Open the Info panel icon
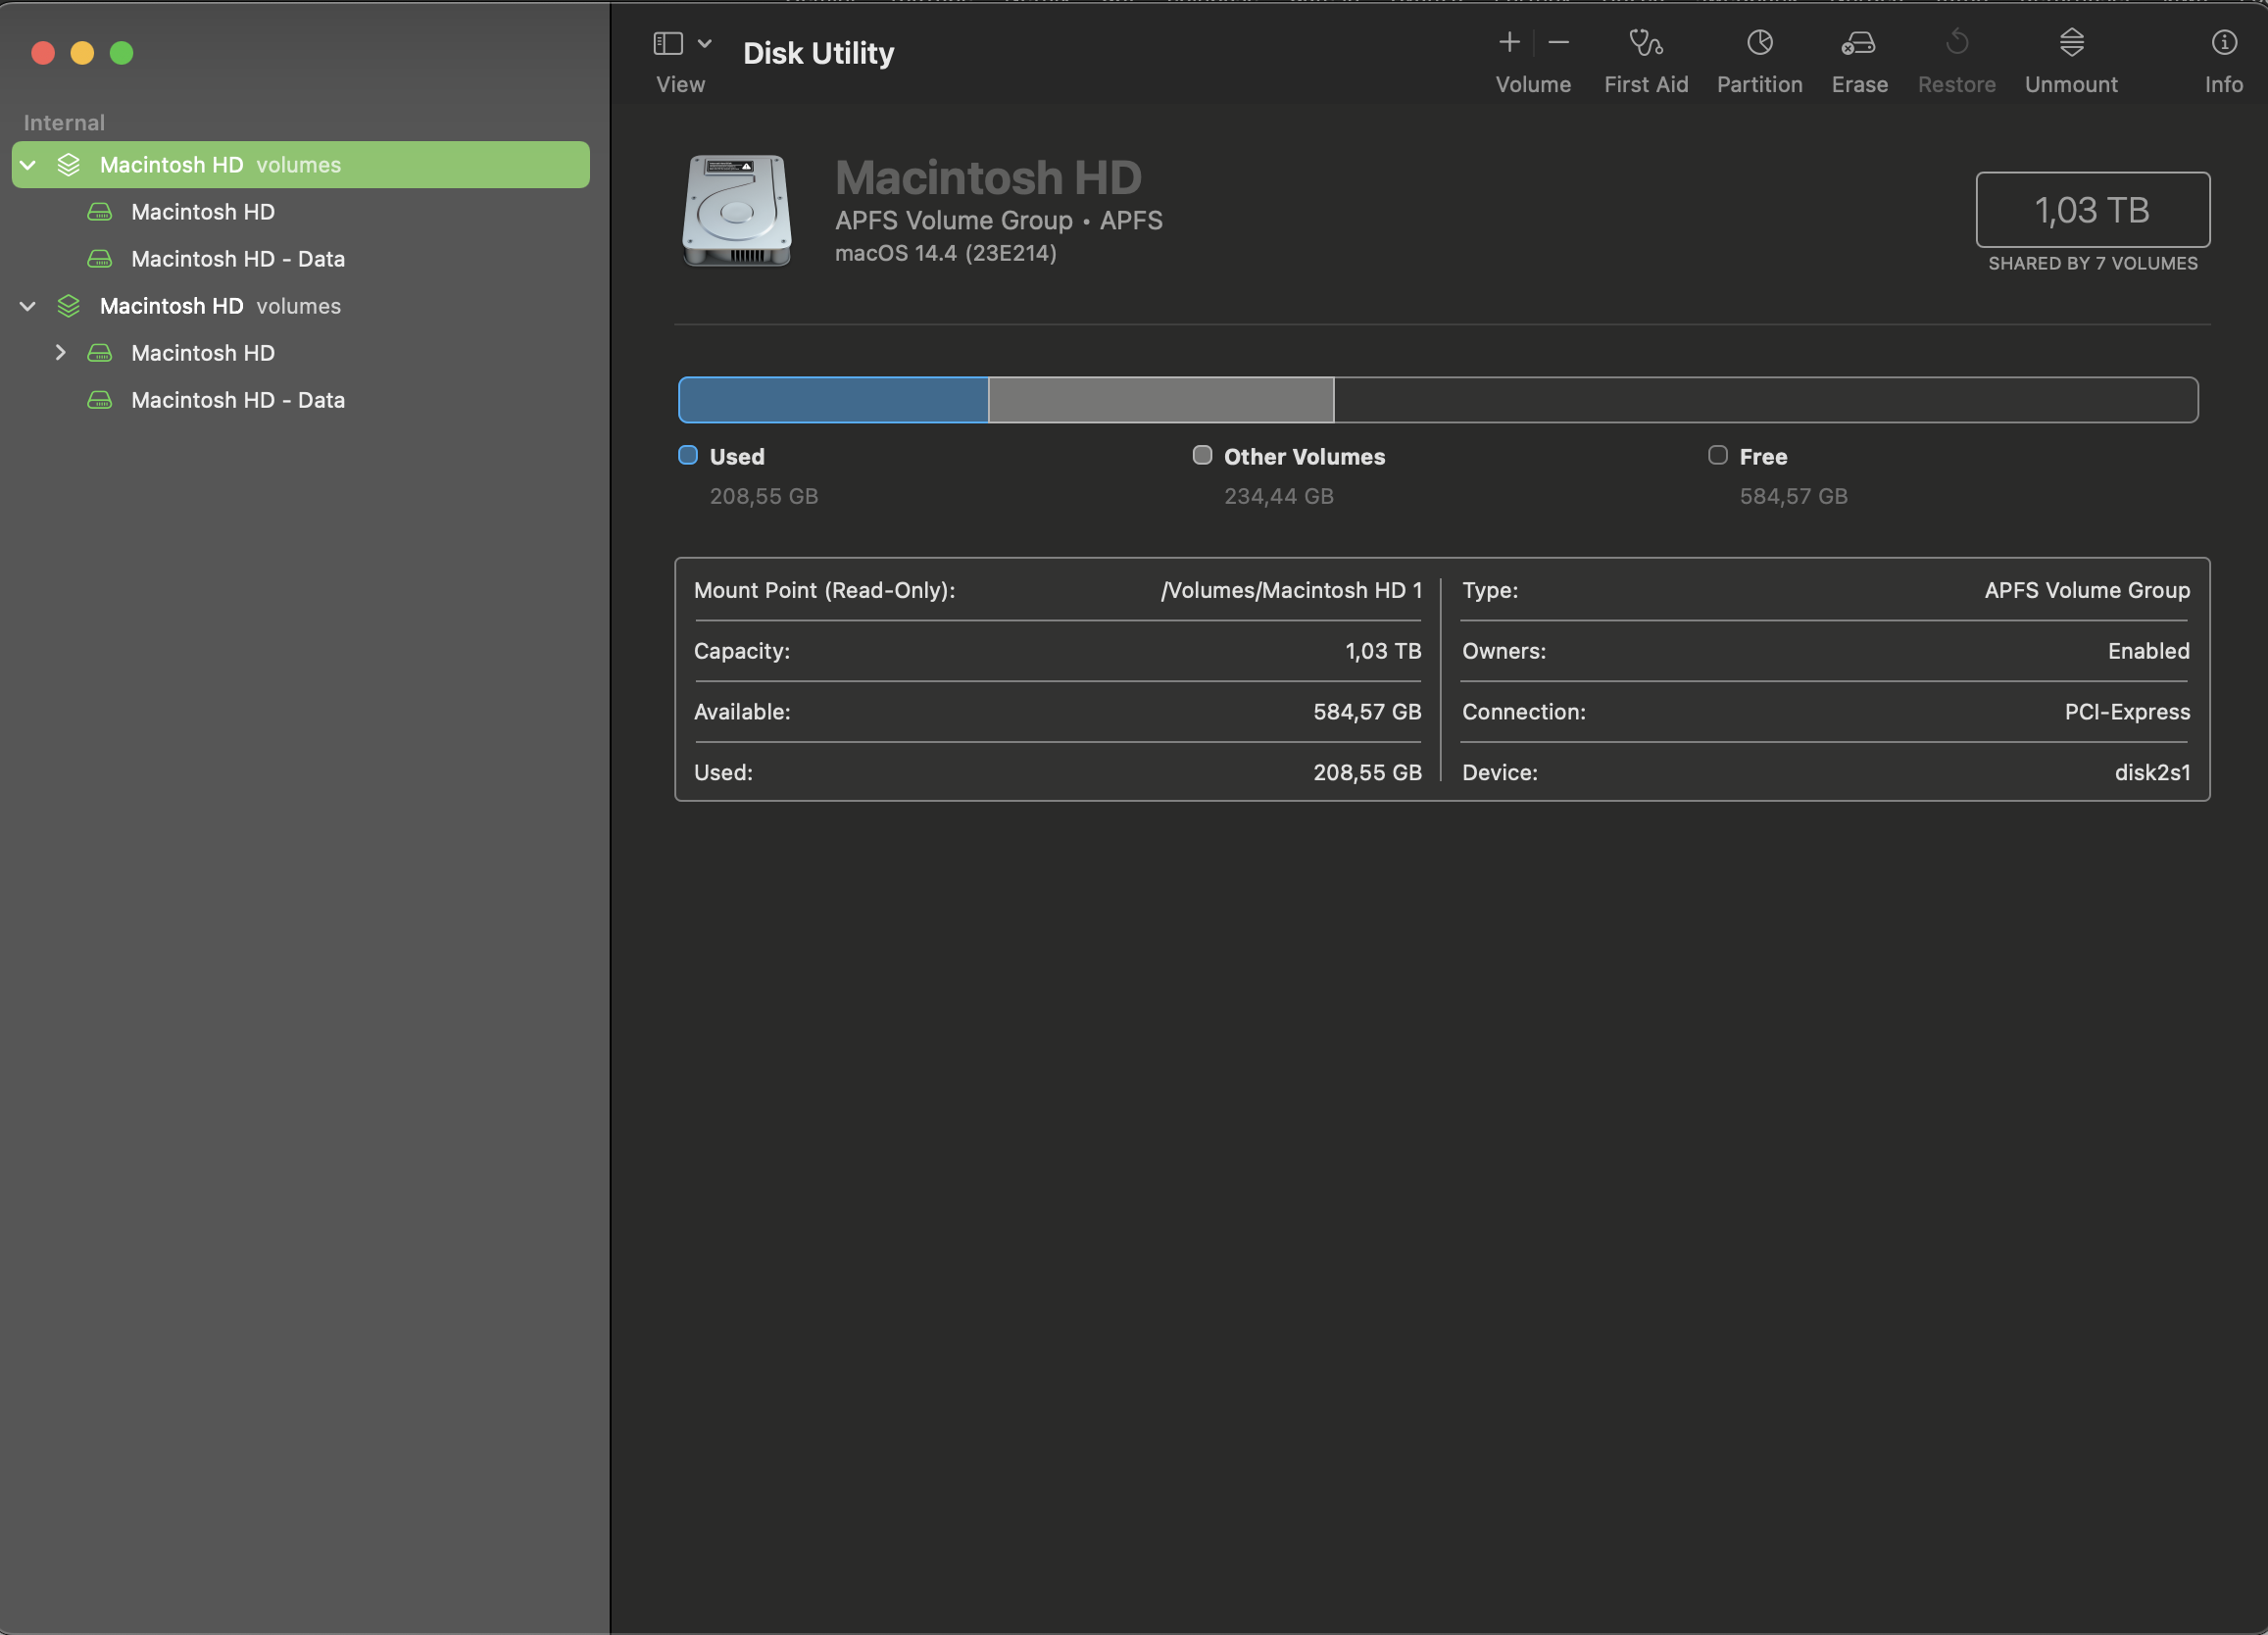 pos(2223,43)
